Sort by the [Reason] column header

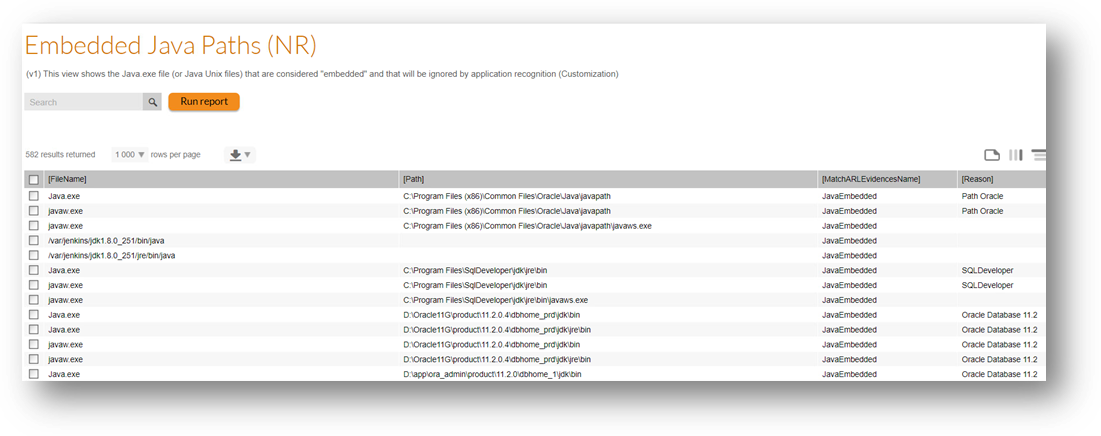[x=977, y=180]
